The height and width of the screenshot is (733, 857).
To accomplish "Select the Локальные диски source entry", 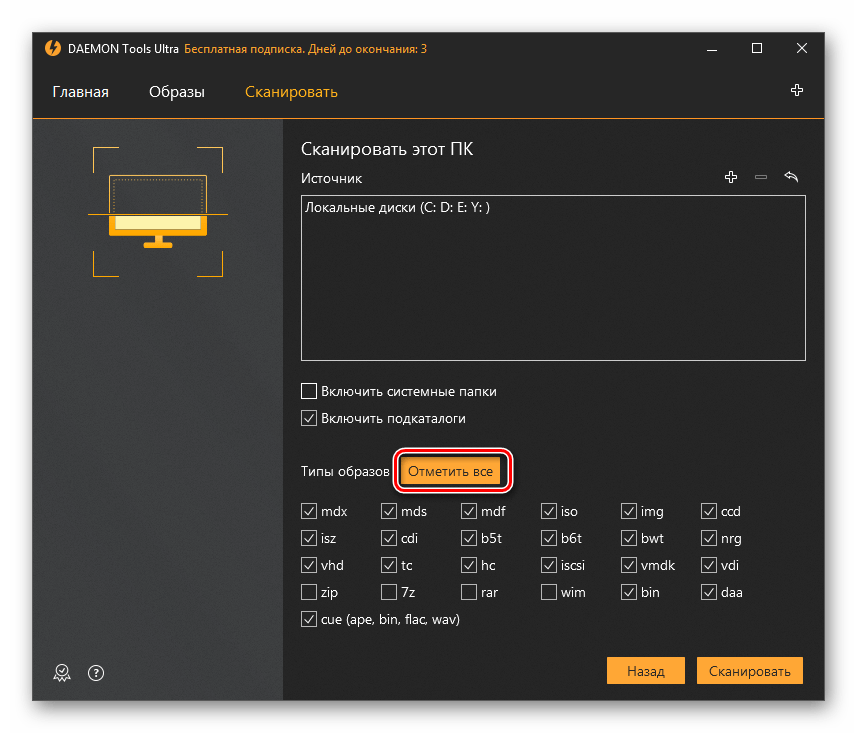I will click(398, 208).
